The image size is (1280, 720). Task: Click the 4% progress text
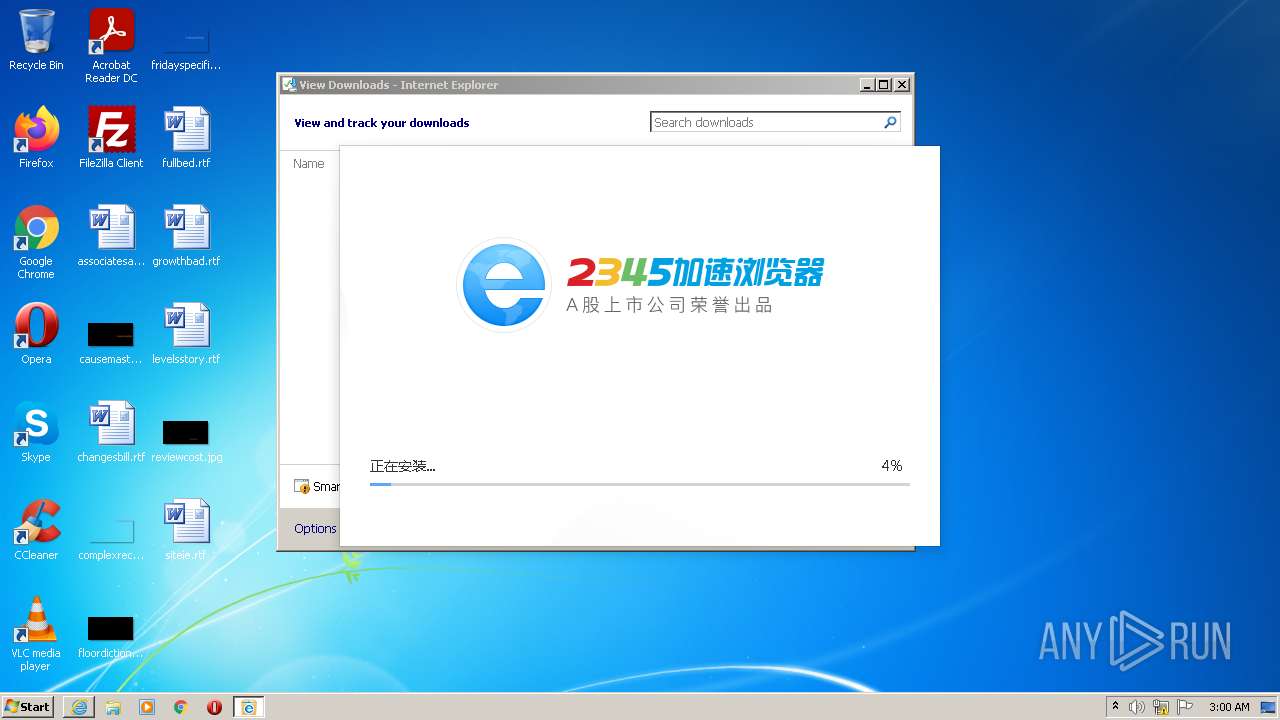tap(891, 466)
